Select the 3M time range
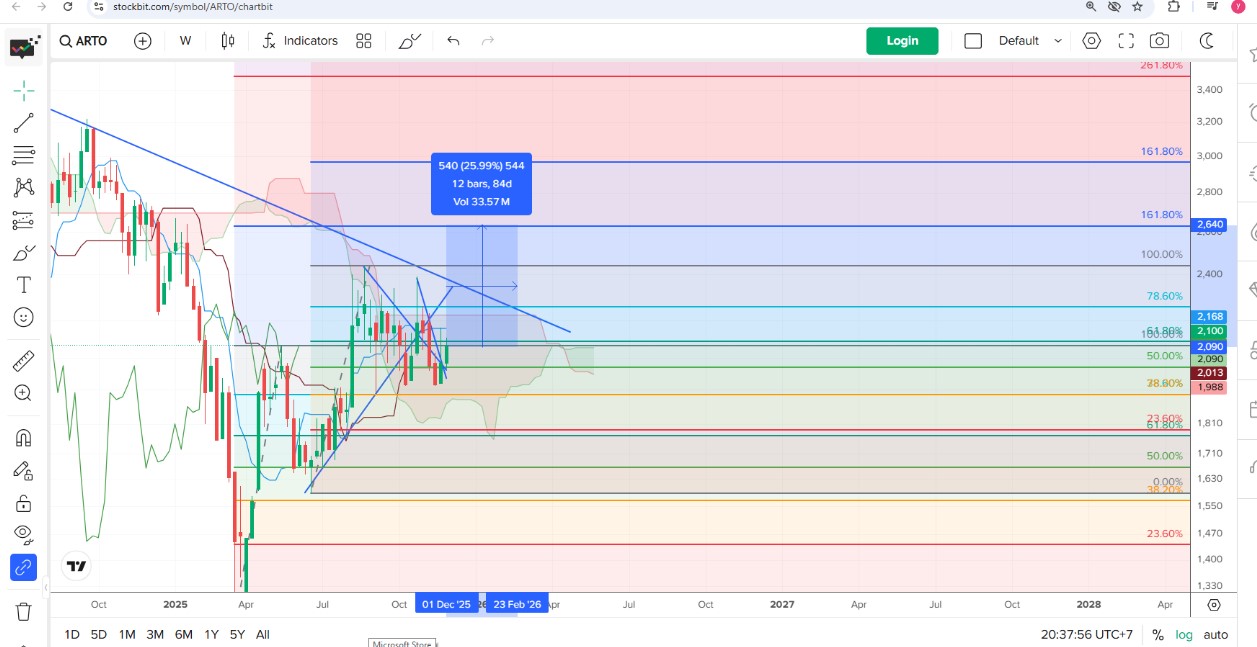The width and height of the screenshot is (1257, 647). [x=155, y=634]
